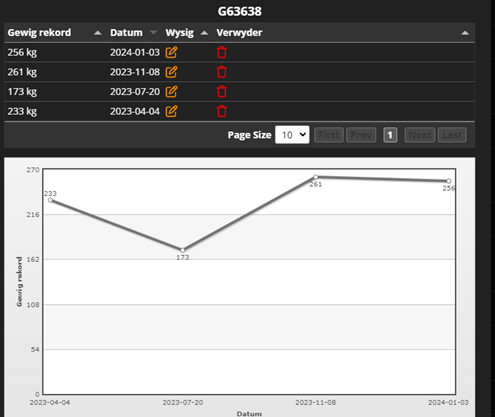Edit the 256 kg weight record

click(171, 52)
